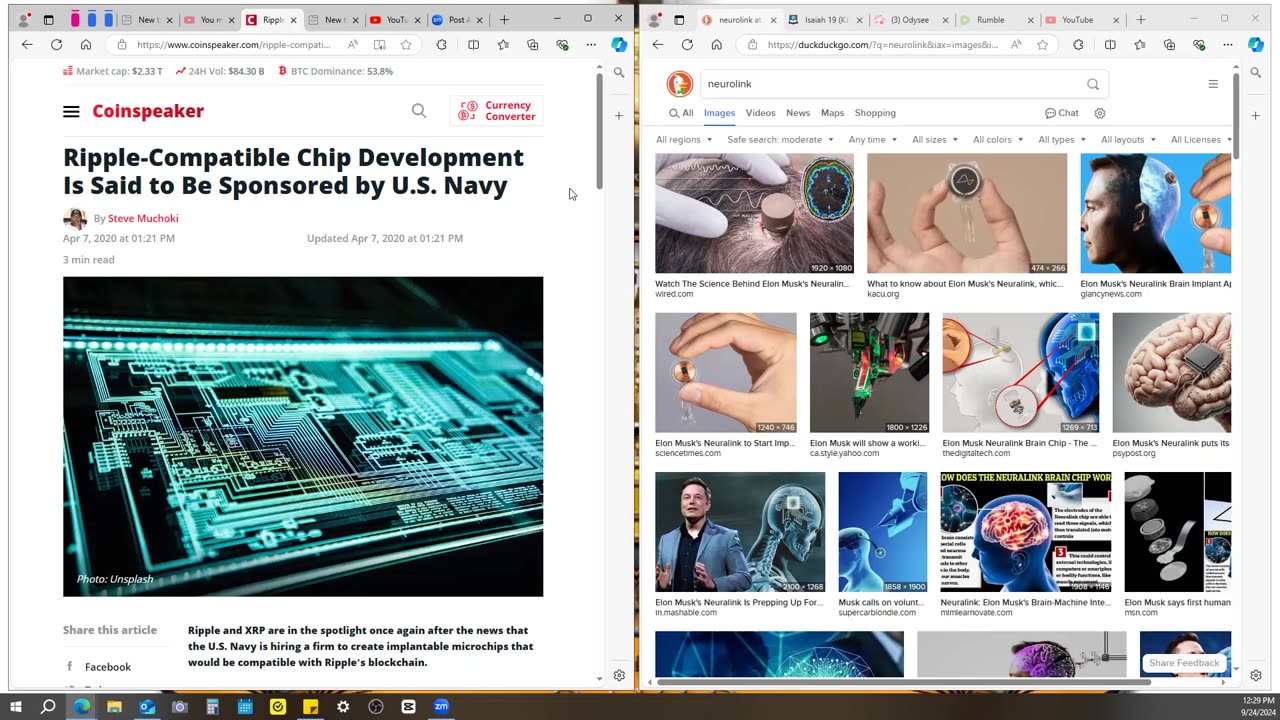The height and width of the screenshot is (720, 1280).
Task: Open the Coinspeaker hamburger menu
Action: click(71, 111)
